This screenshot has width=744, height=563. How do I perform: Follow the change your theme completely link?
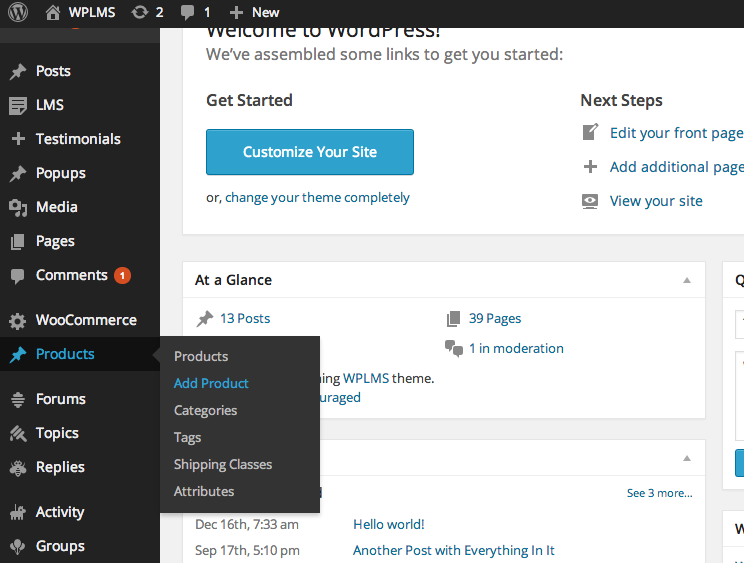tap(317, 197)
